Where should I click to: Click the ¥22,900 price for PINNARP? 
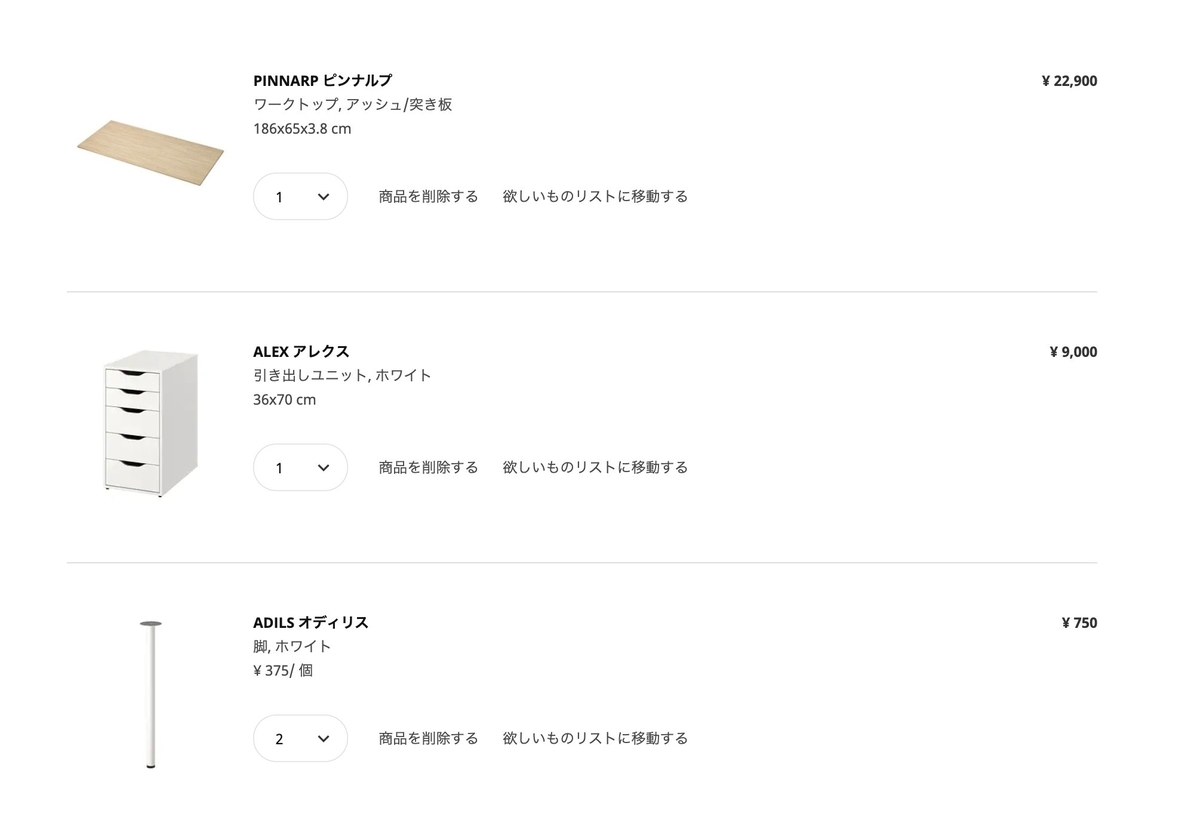[x=1069, y=80]
